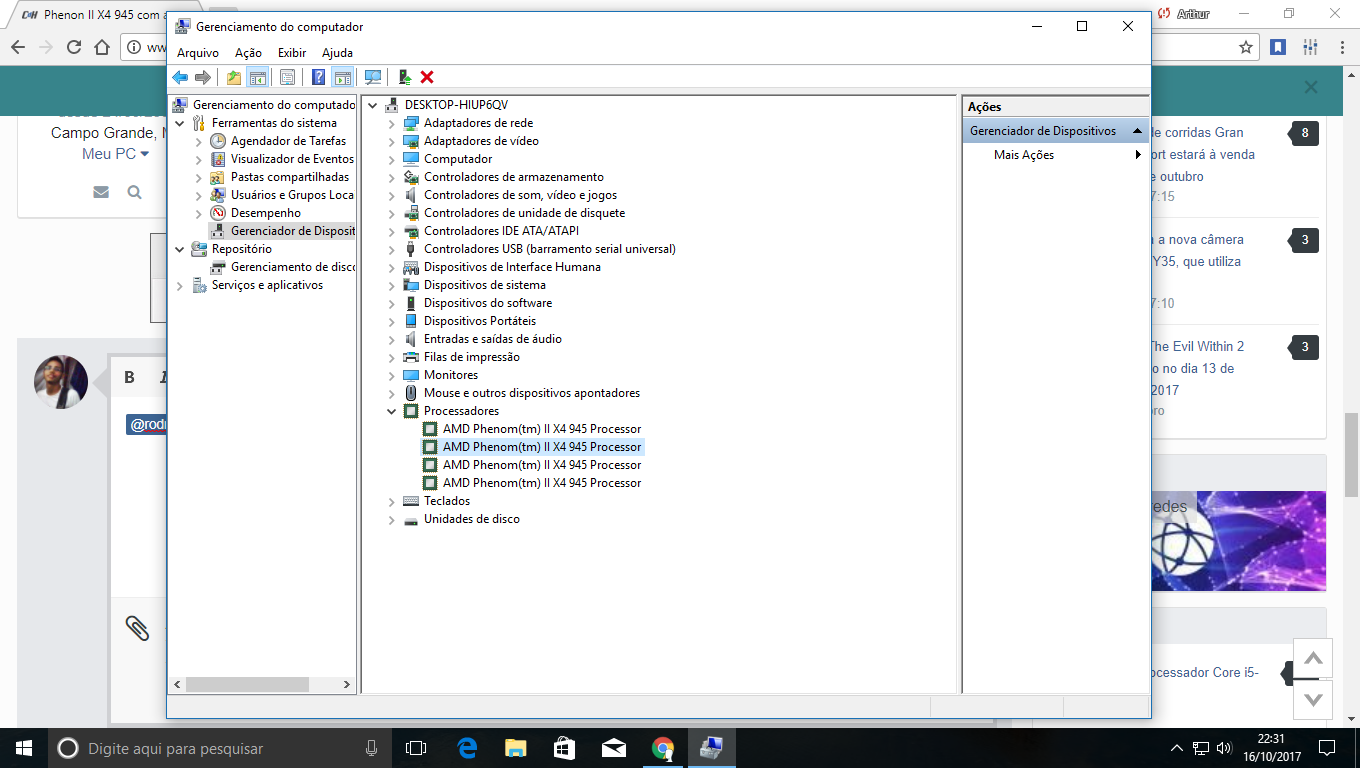The width and height of the screenshot is (1360, 768).
Task: Click the Update driver toolbar icon
Action: 405,77
